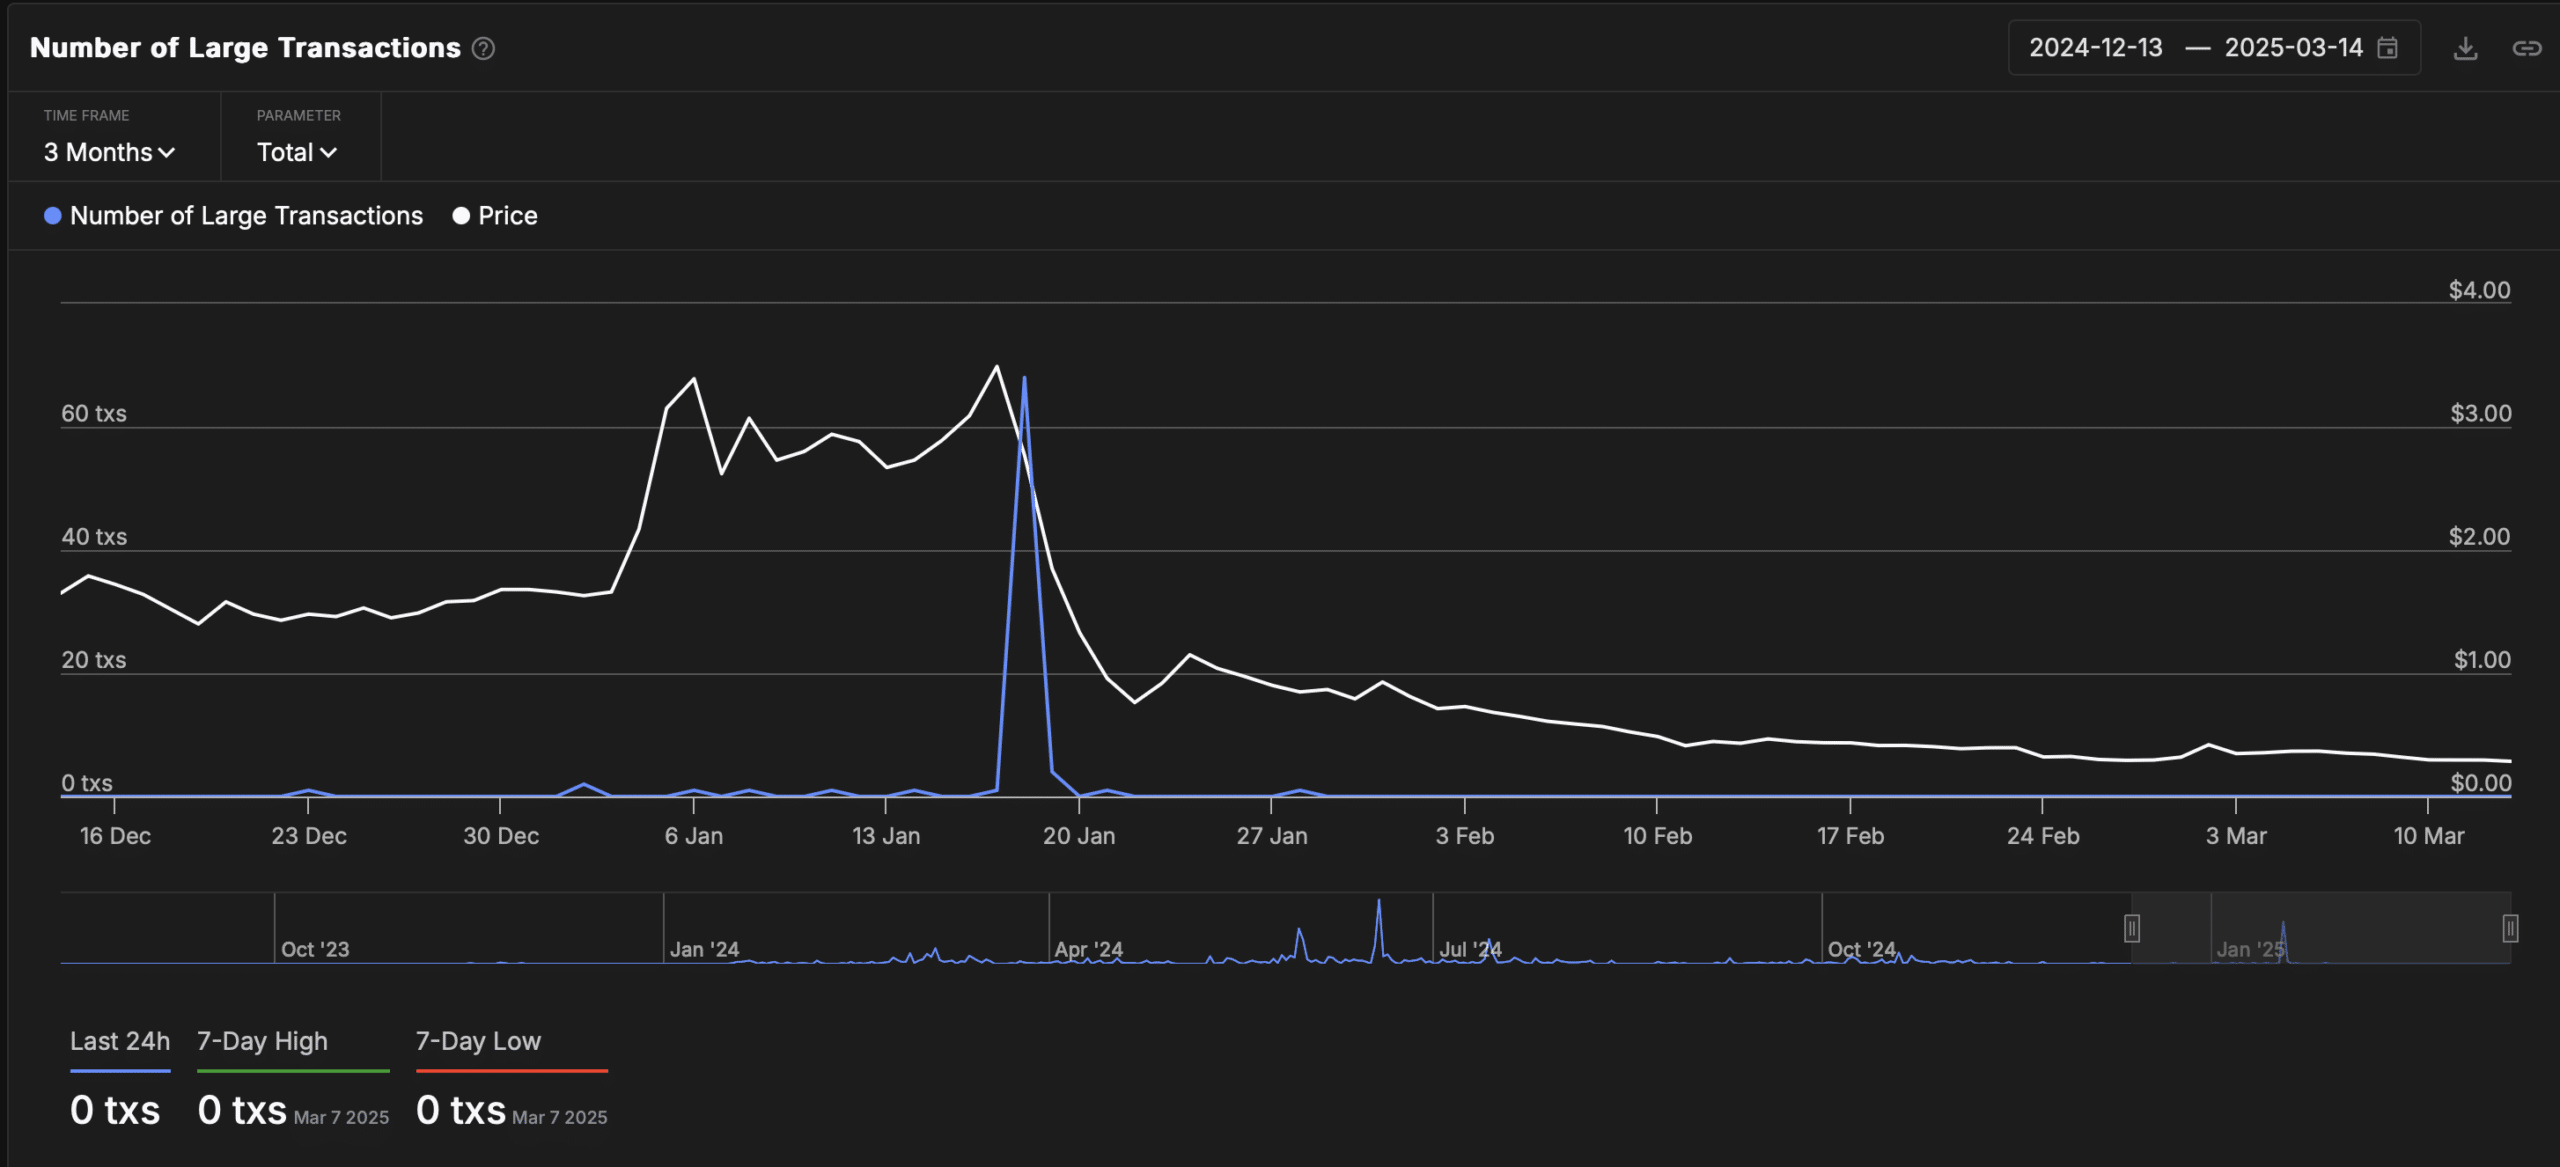
Task: Grab the right range slider handle
Action: (2509, 928)
